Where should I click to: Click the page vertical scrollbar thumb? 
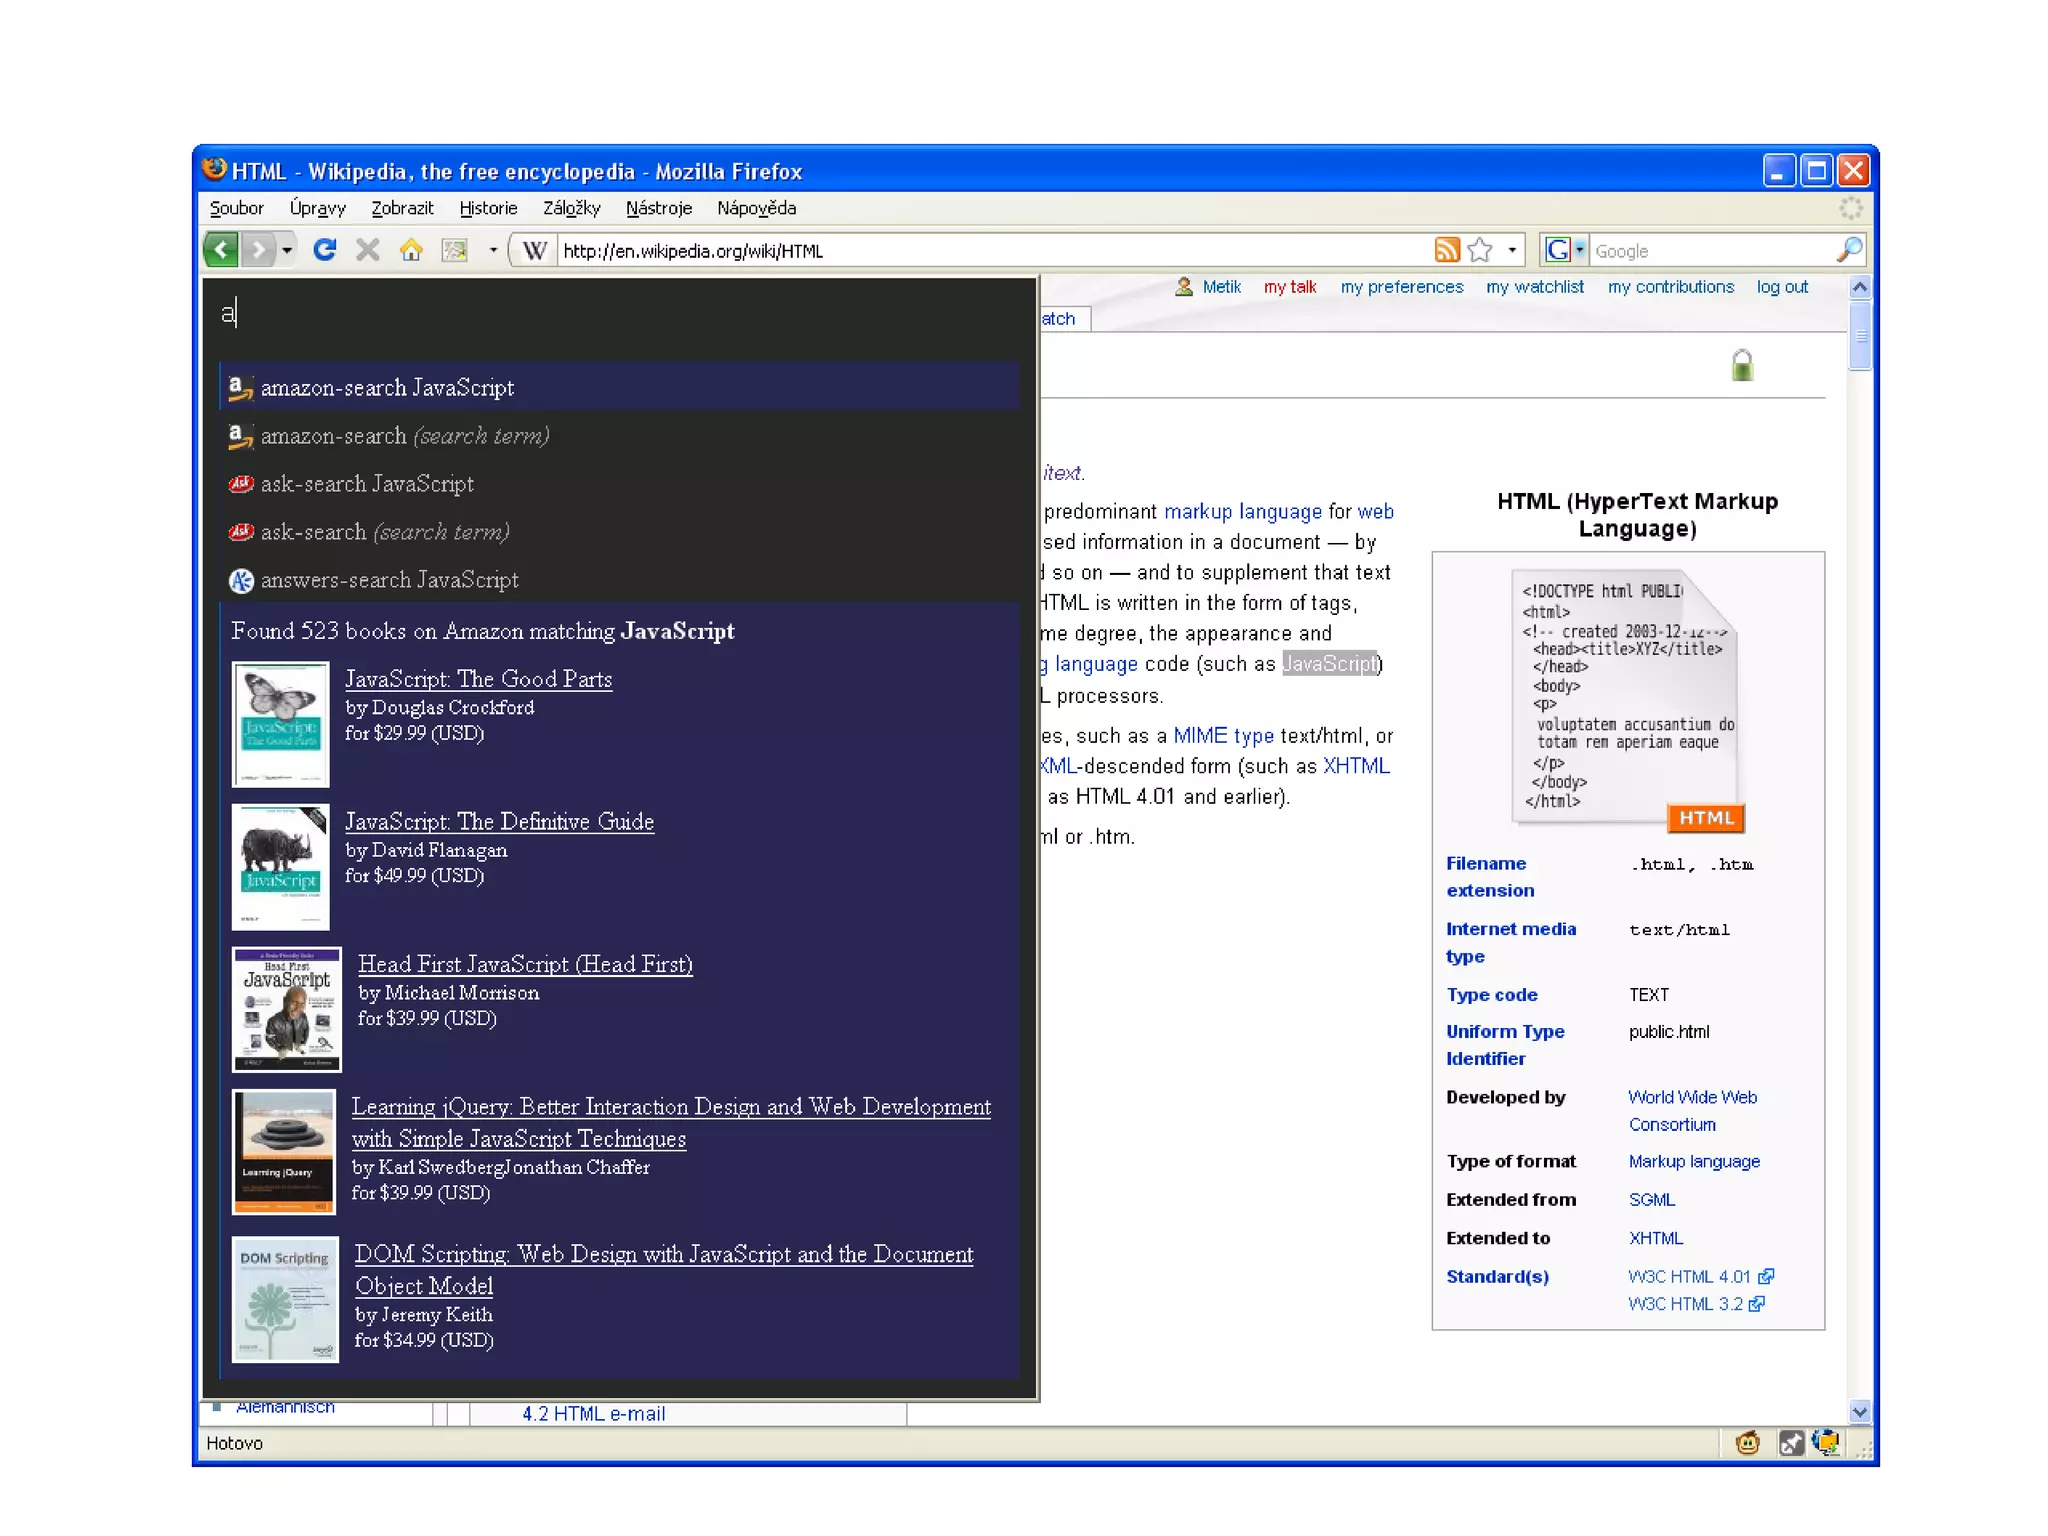[x=1859, y=336]
